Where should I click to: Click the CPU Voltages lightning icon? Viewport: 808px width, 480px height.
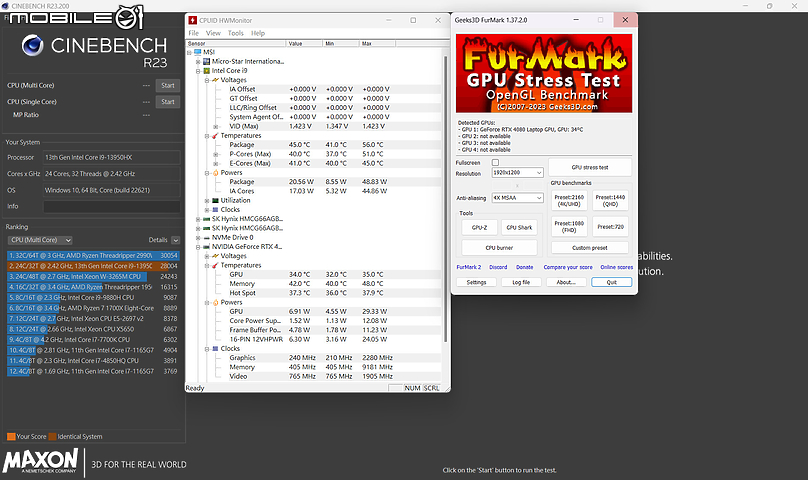coord(215,80)
